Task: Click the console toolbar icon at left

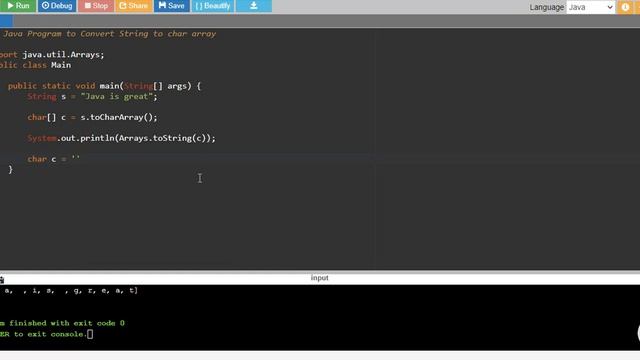Action: point(2,280)
